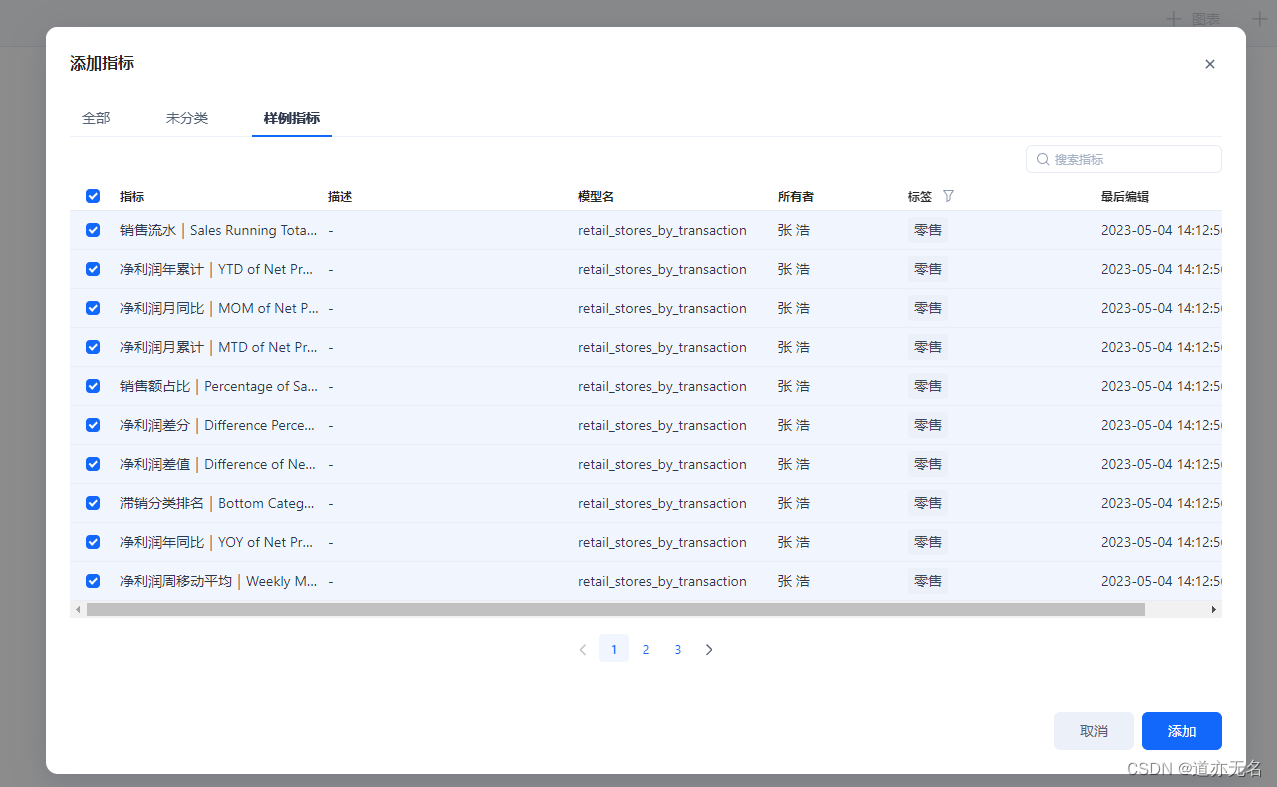The height and width of the screenshot is (787, 1277).
Task: Click the 模型名 column header
Action: pos(596,197)
